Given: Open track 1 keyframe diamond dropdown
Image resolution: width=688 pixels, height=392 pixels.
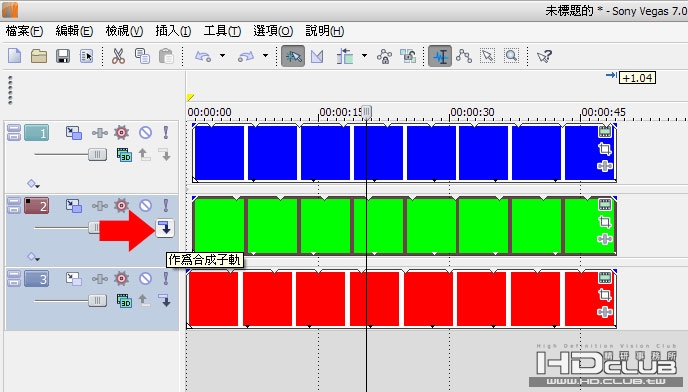Looking at the screenshot, I should pos(33,183).
